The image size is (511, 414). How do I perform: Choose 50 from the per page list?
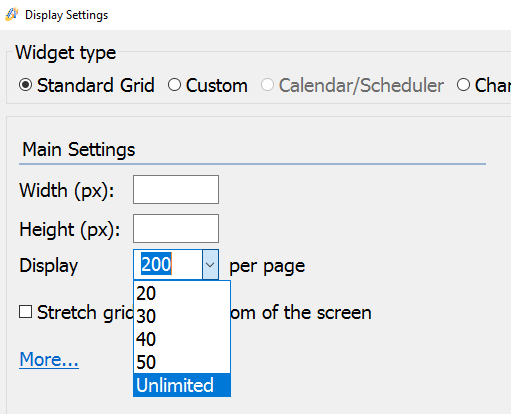(x=182, y=362)
